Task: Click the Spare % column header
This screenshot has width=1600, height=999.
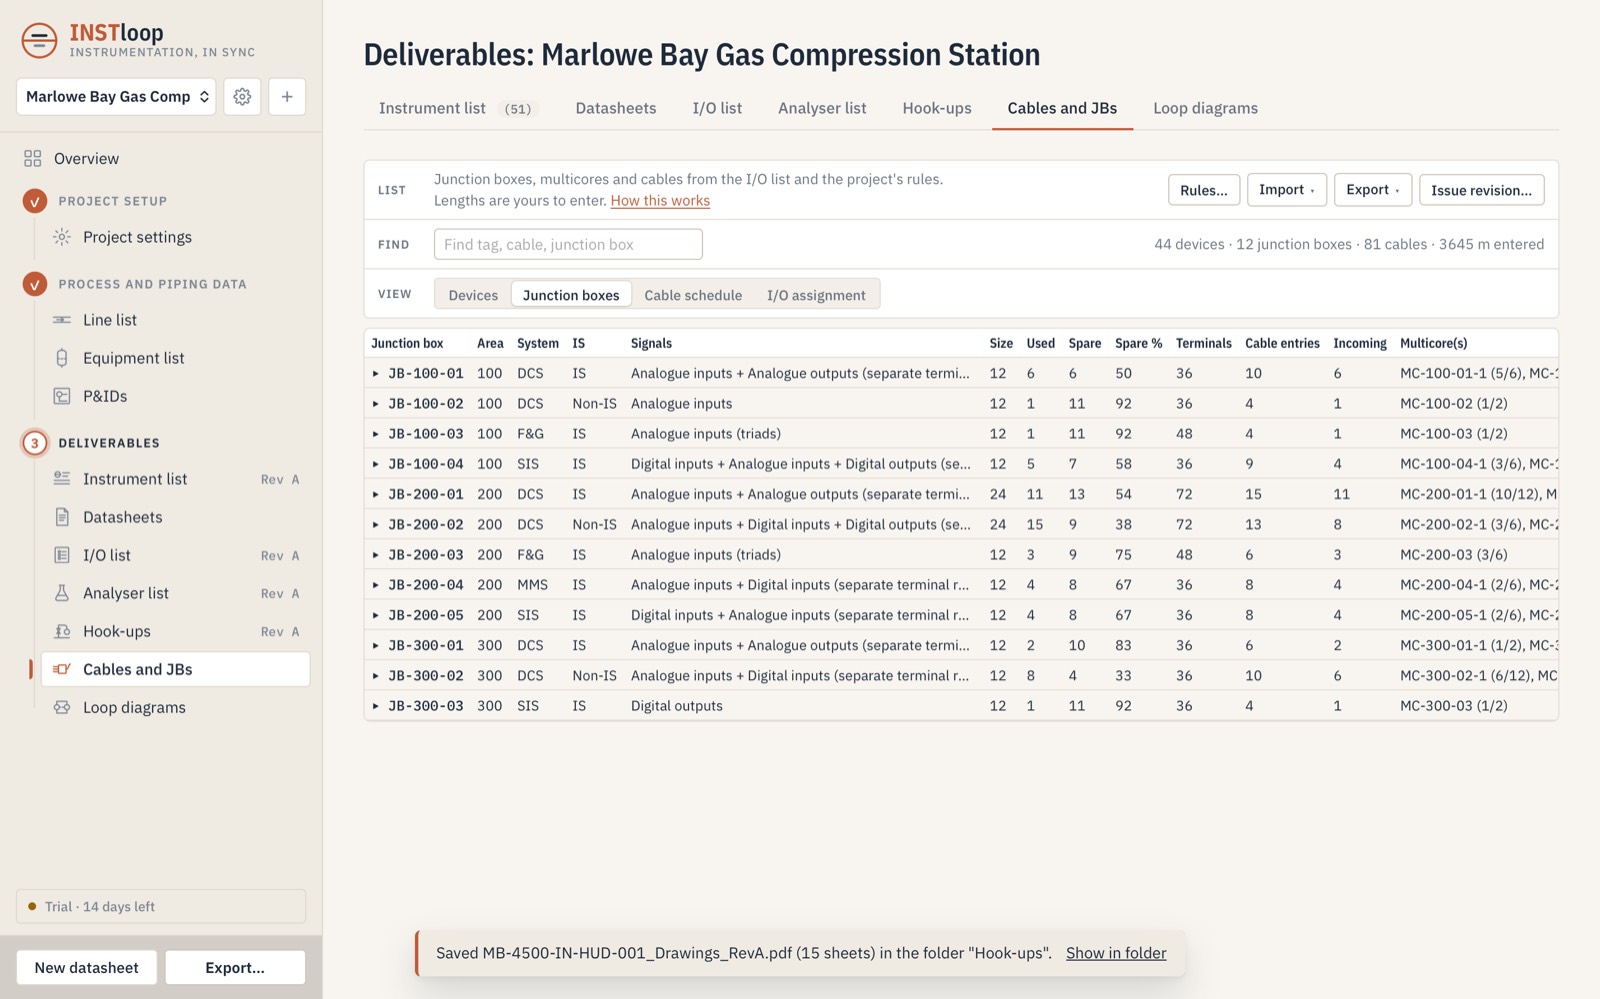Action: (x=1138, y=343)
